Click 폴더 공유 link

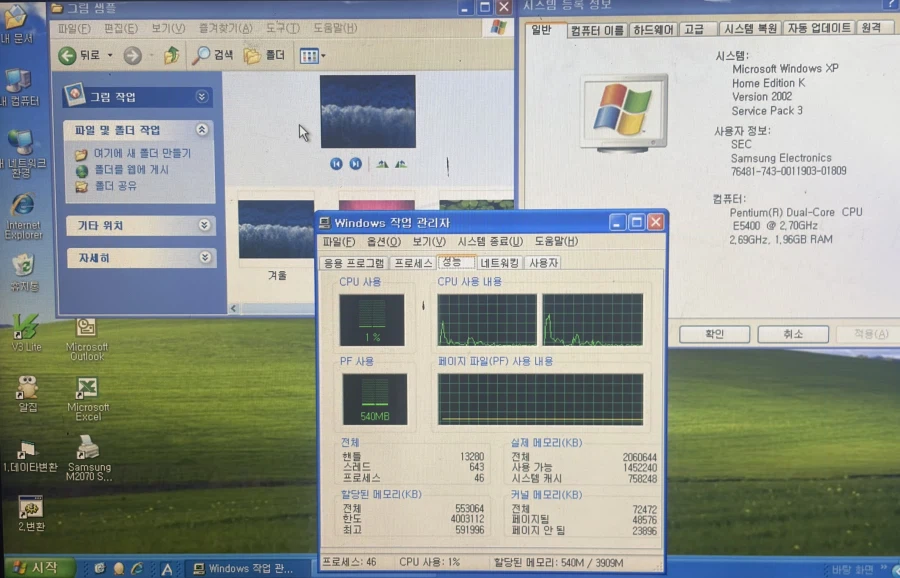click(x=115, y=186)
